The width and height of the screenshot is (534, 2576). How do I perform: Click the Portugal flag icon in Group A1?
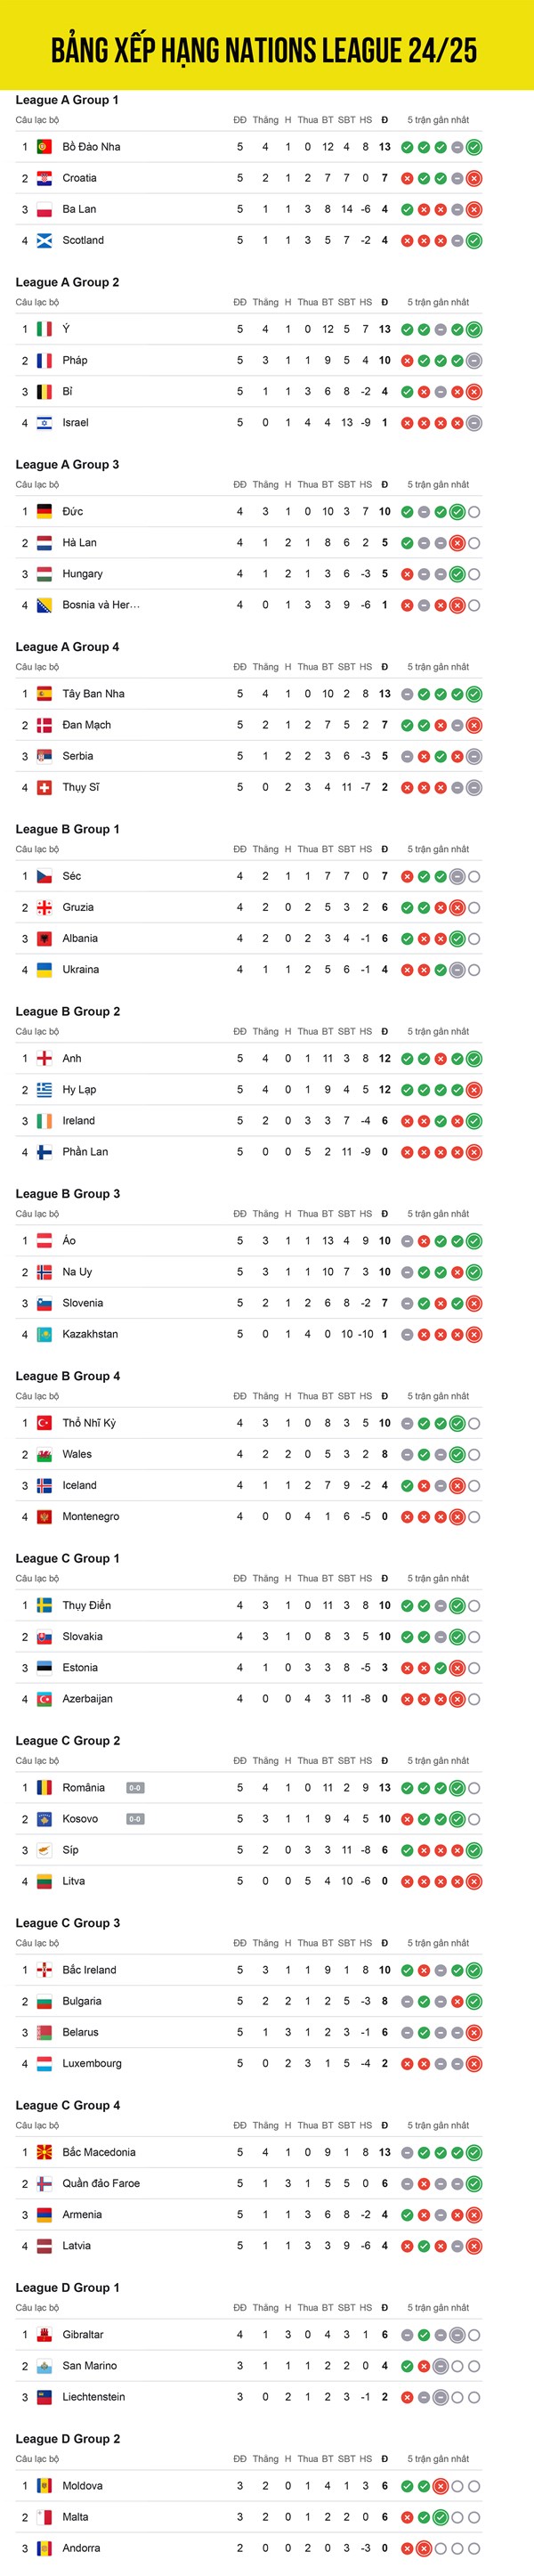(x=44, y=147)
